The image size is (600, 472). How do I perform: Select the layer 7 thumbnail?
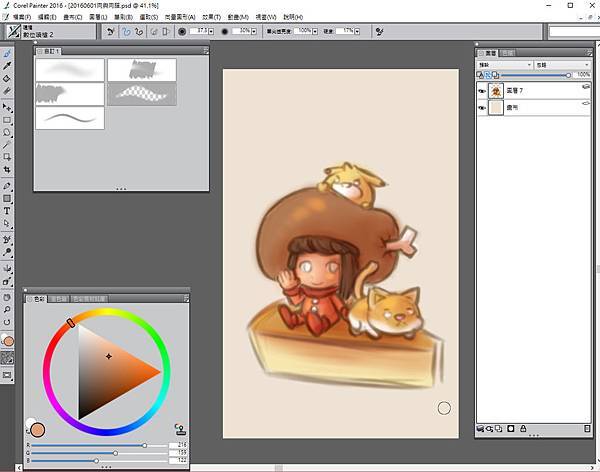click(x=496, y=91)
